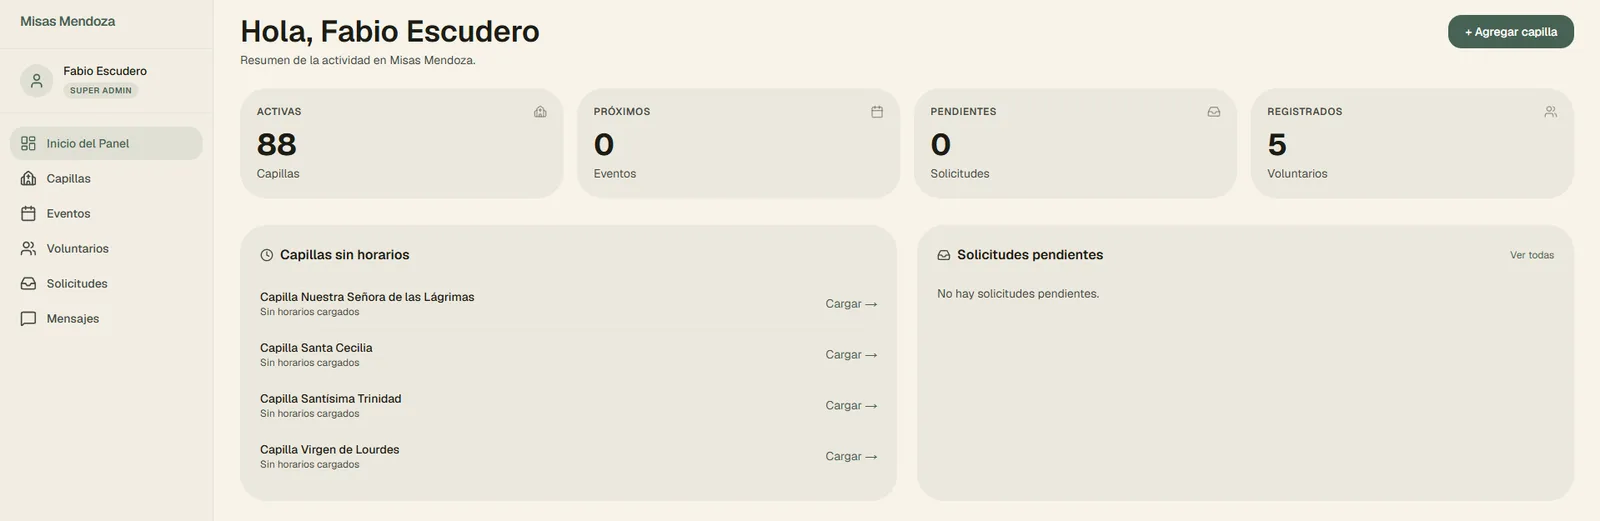The image size is (1600, 521).
Task: Open Mensajes in the sidebar
Action: point(106,318)
